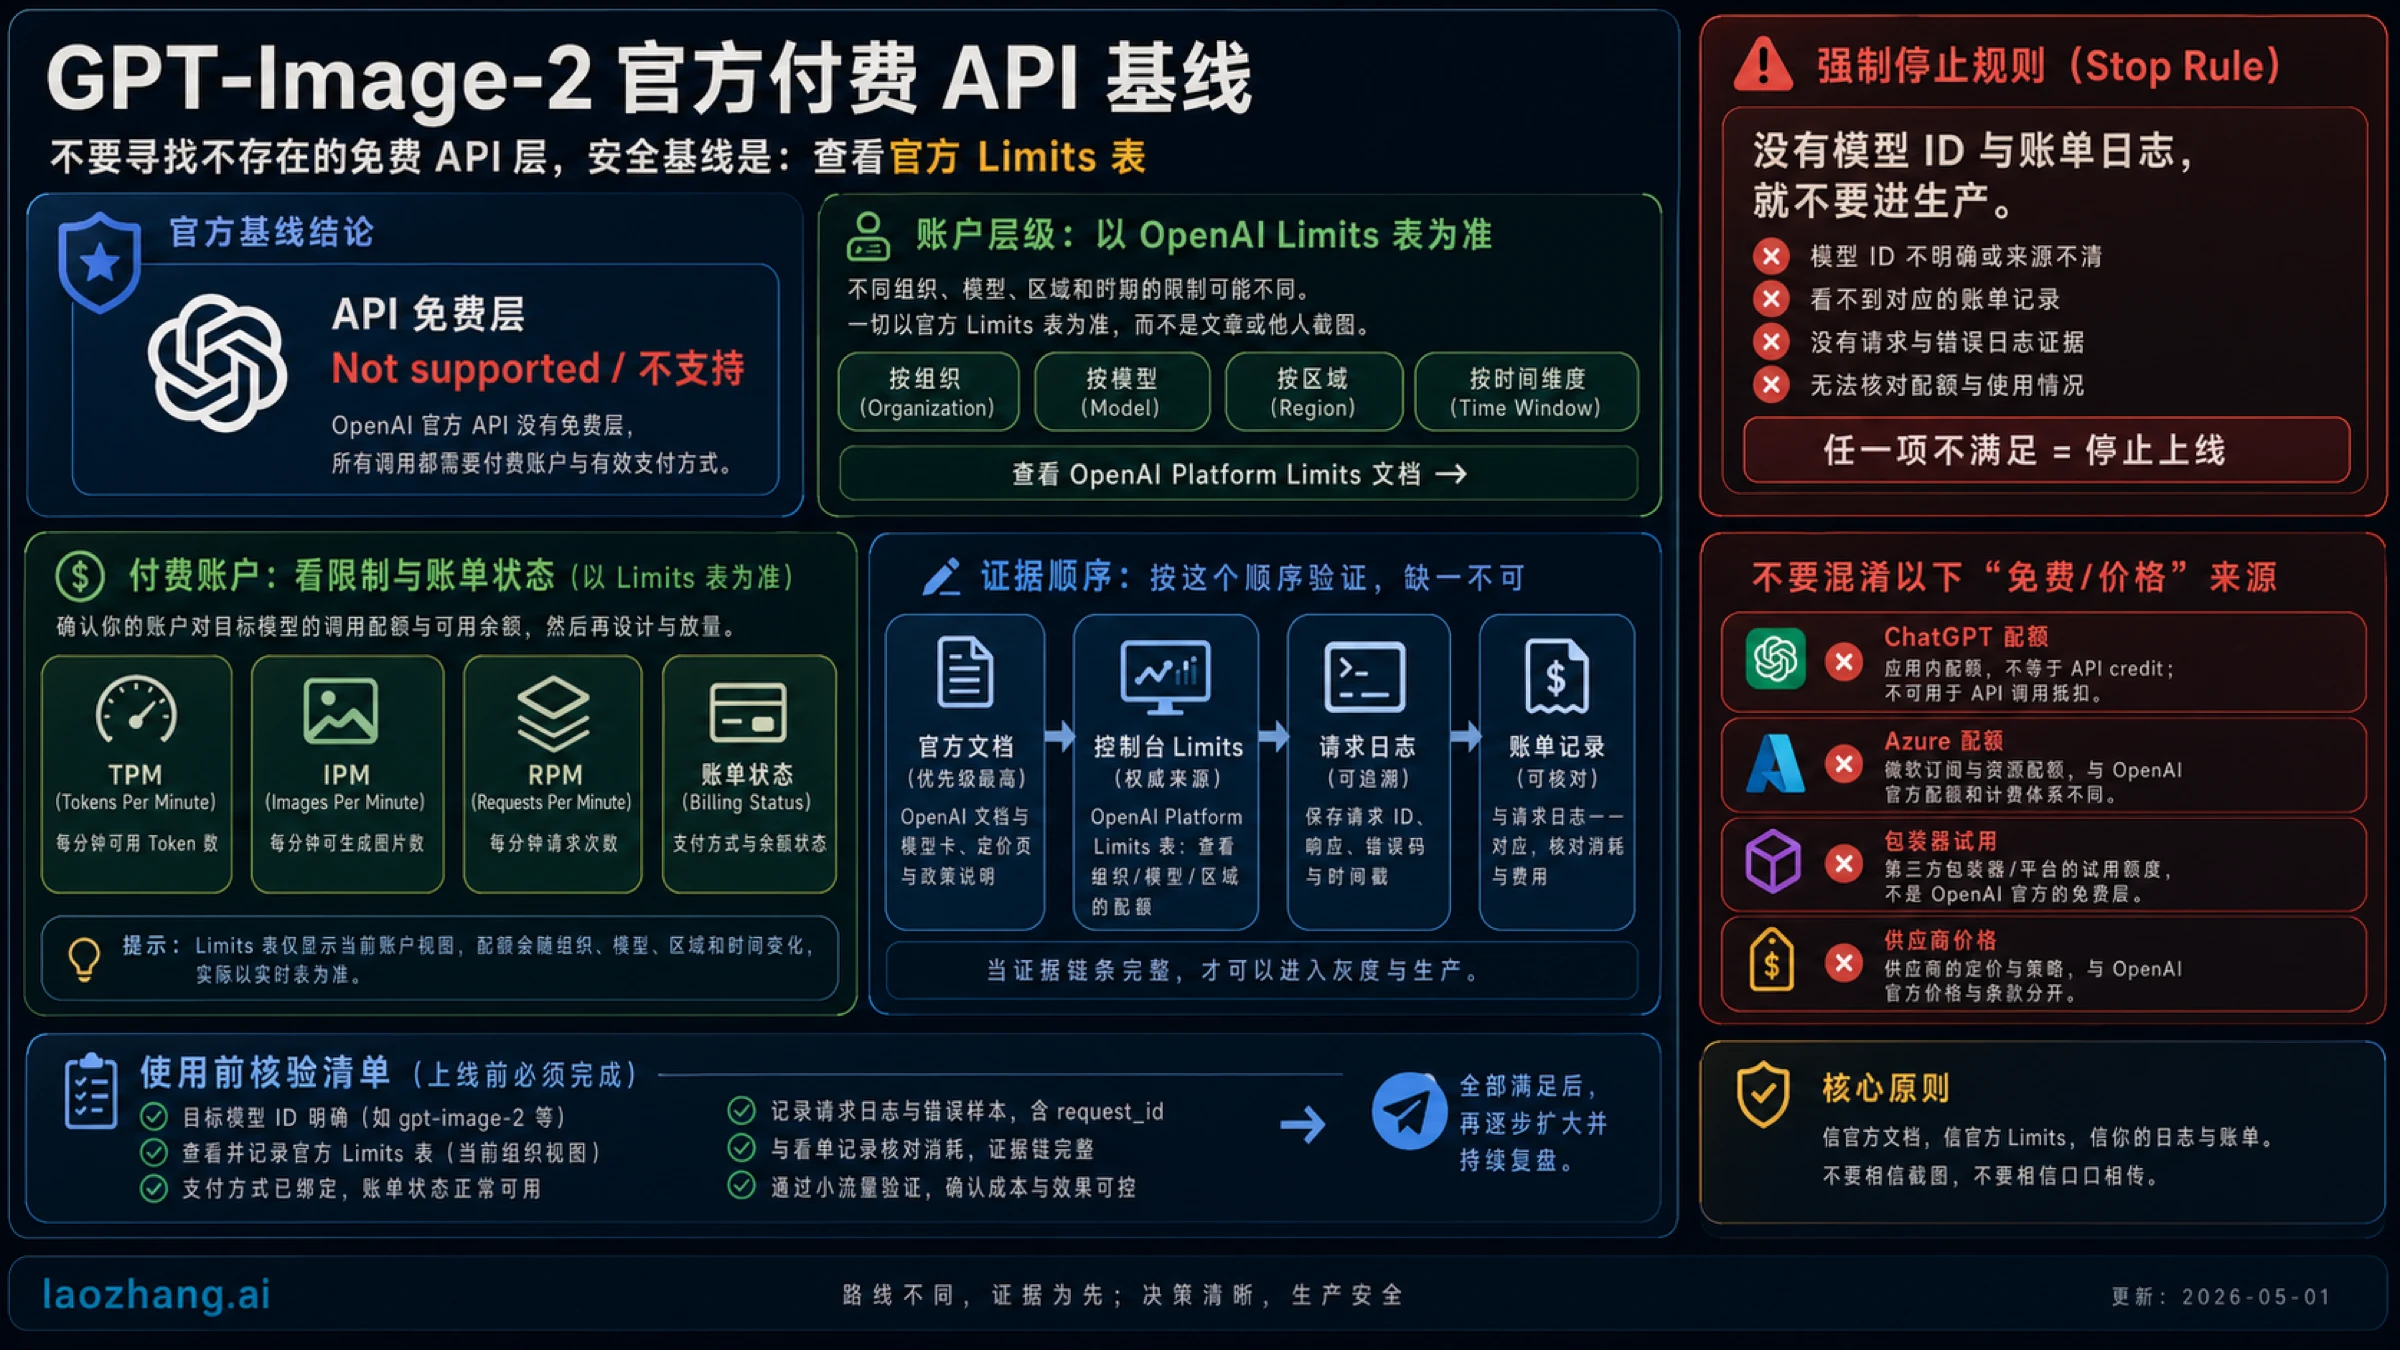The image size is (2400, 1350).
Task: Click the red X beside 供应商价格
Action: (1844, 963)
